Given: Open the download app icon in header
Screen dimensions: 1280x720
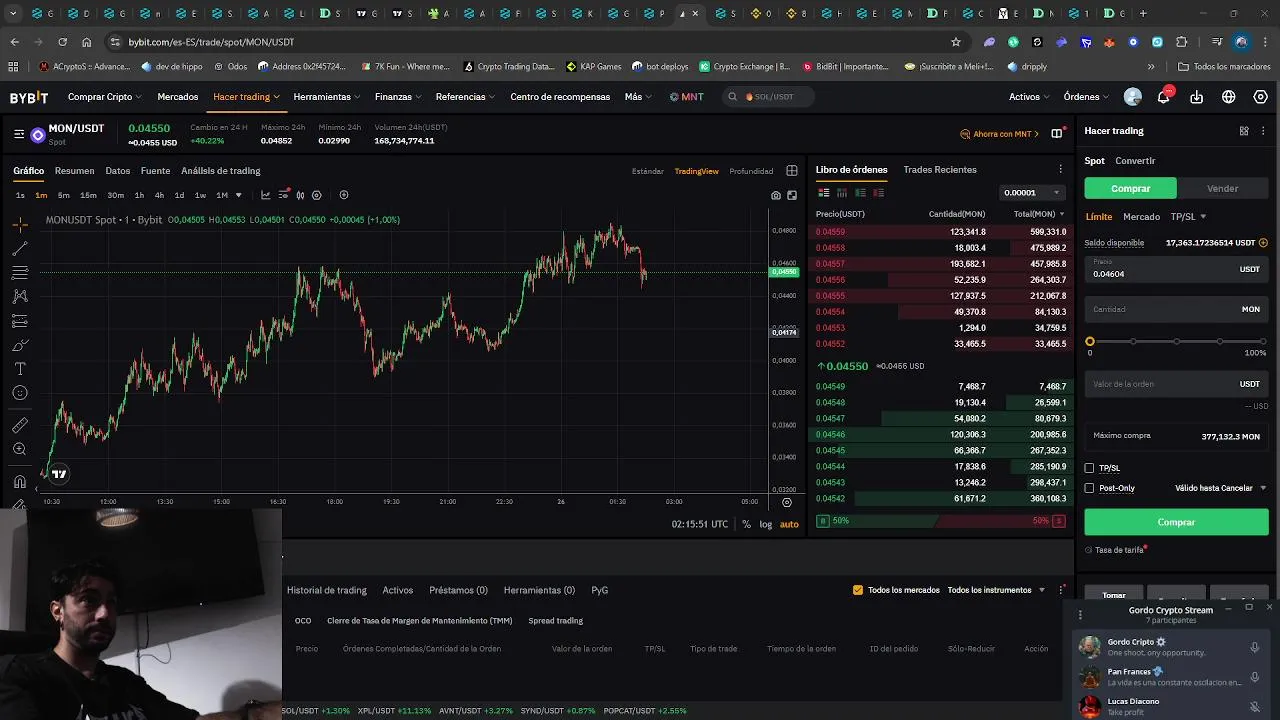Looking at the screenshot, I should click(x=1197, y=97).
